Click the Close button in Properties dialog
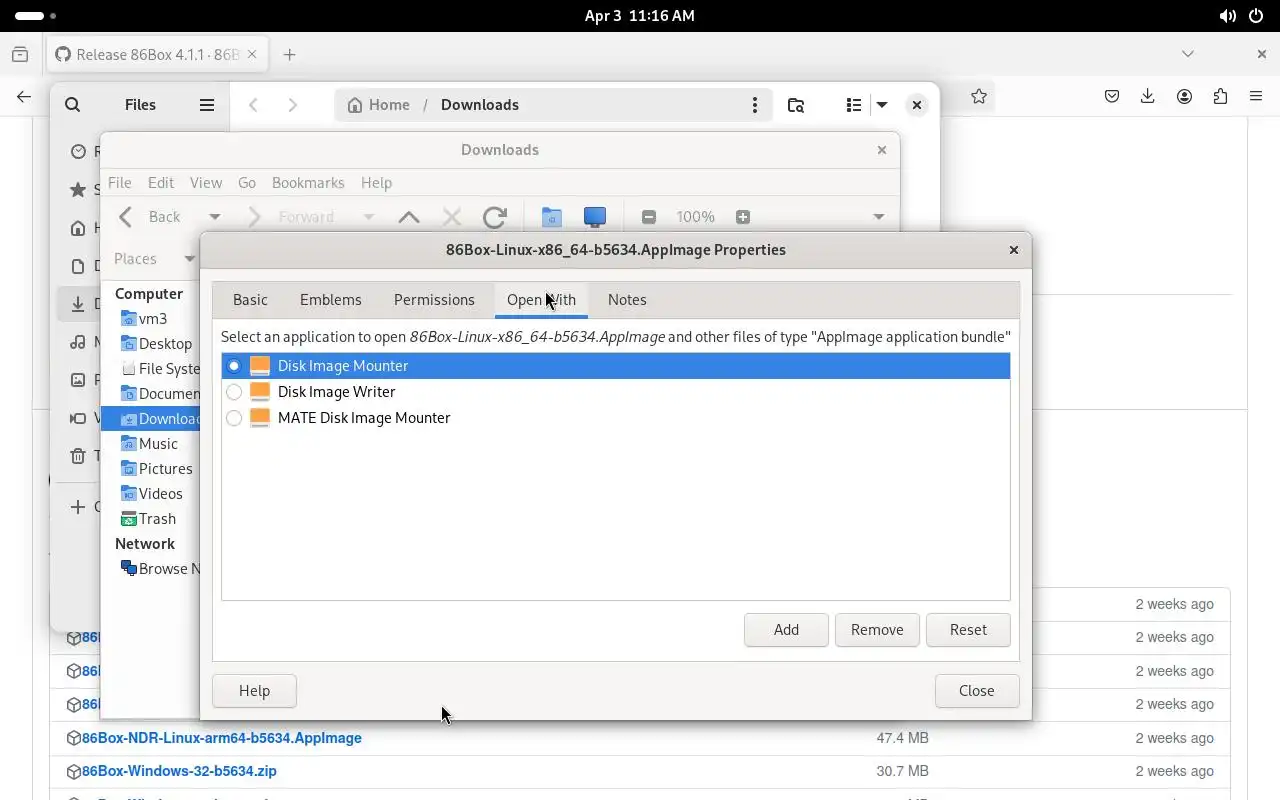The height and width of the screenshot is (800, 1280). point(976,691)
